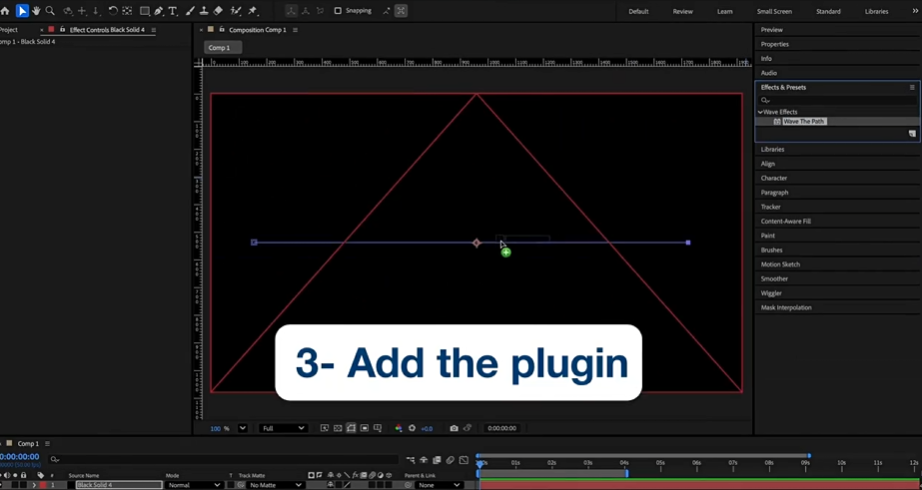Open the Mode dropdown set to Normal
Screen dimensions: 922x490
tap(194, 485)
